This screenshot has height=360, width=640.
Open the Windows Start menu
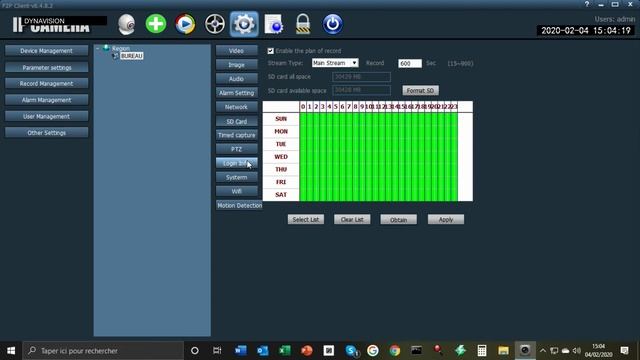click(x=11, y=351)
